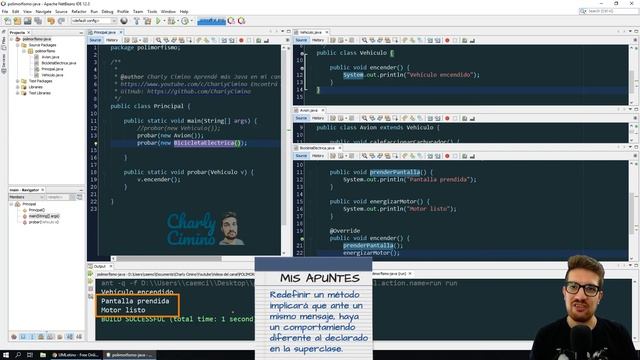The image size is (640, 360).
Task: Start macro recording in Principal.java editor toolbar
Action: [241, 40]
